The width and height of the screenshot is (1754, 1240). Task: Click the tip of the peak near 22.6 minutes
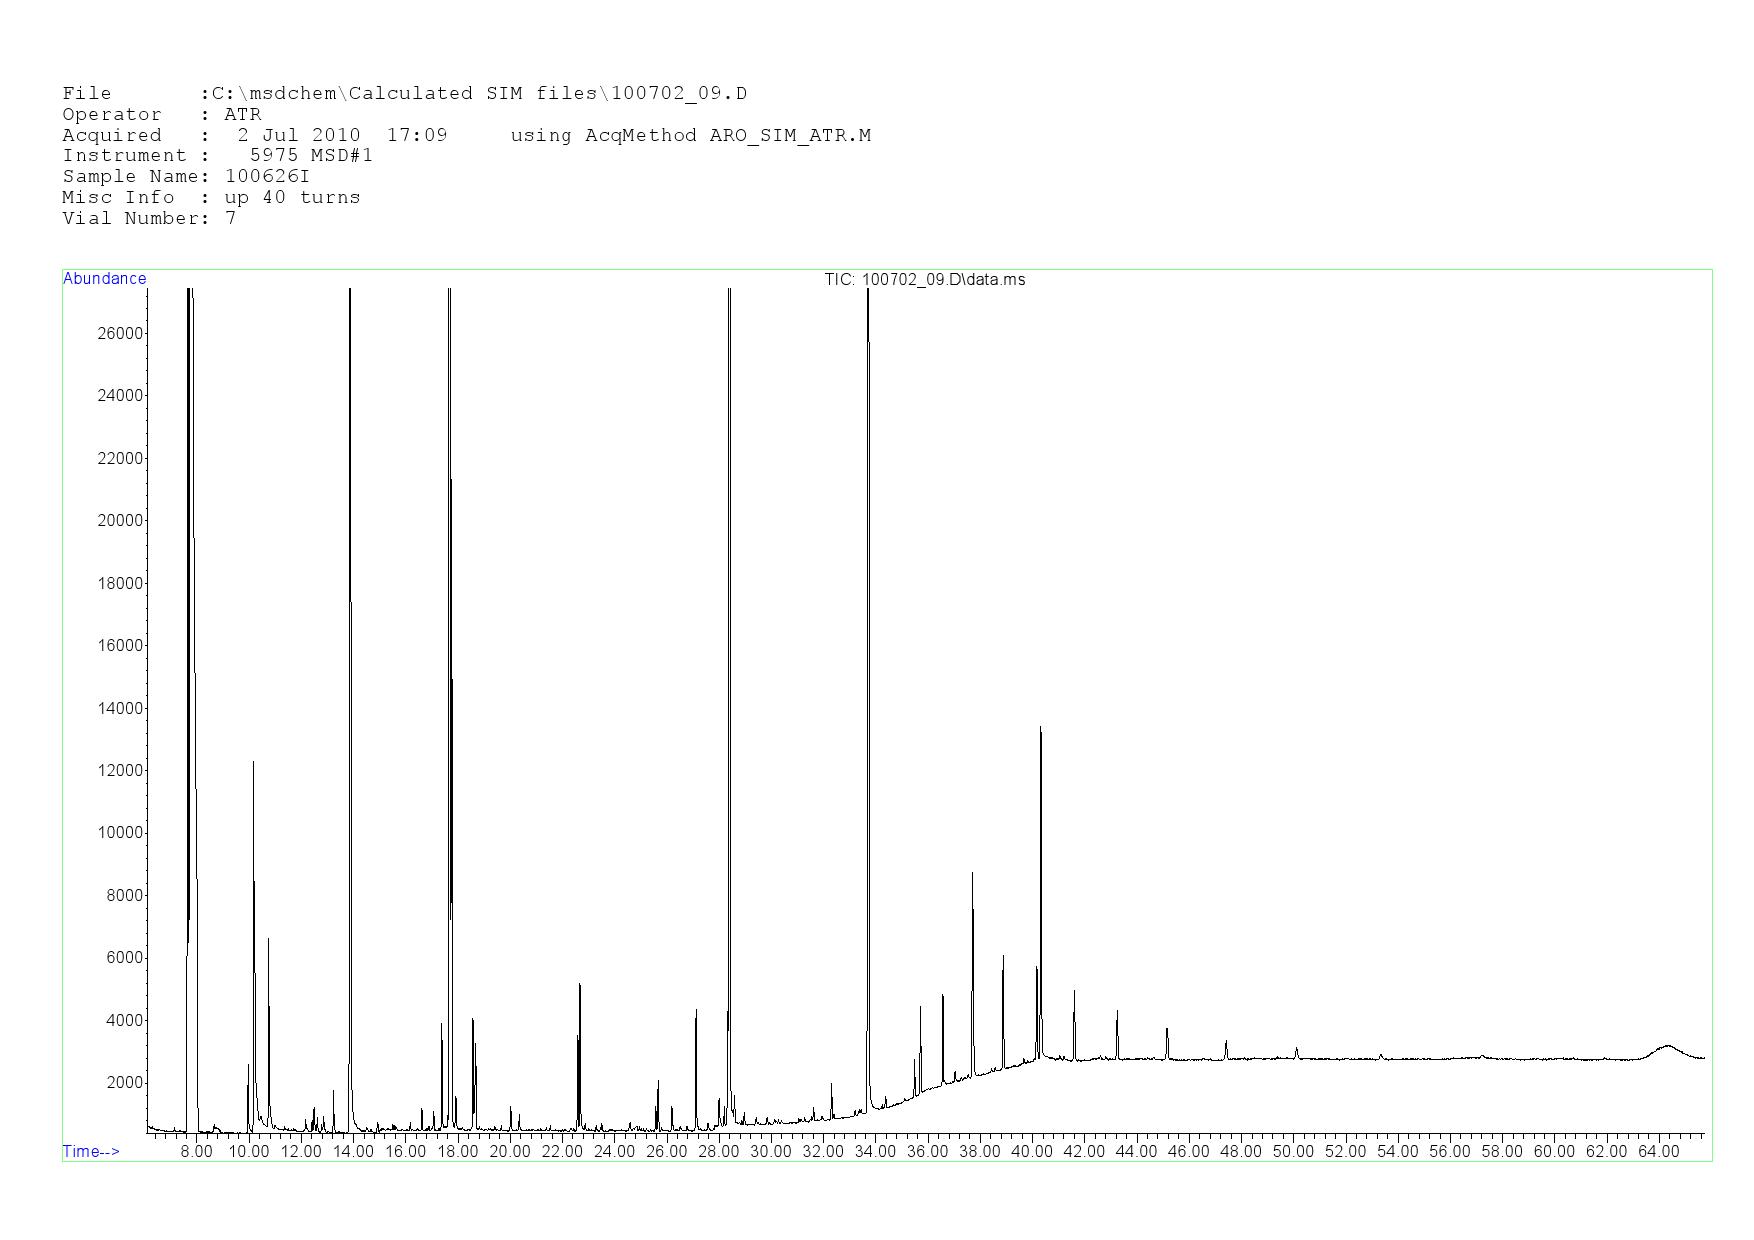[x=579, y=986]
